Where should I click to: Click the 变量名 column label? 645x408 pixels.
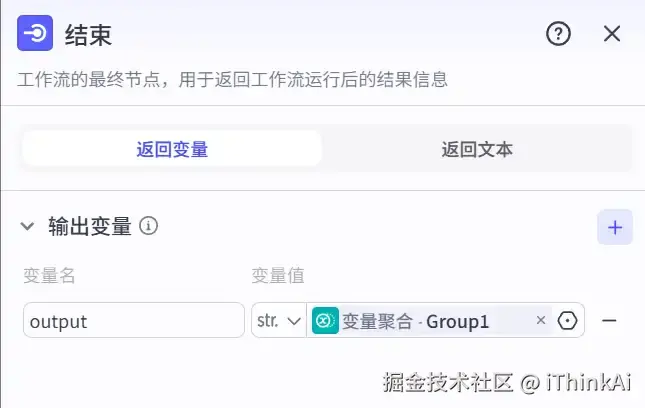(x=50, y=275)
